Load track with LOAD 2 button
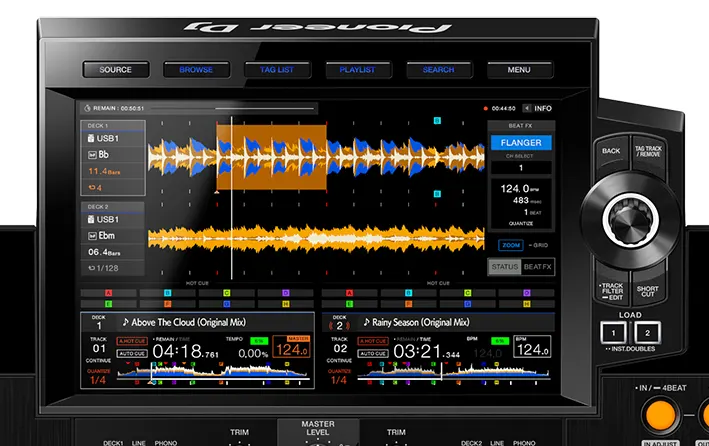 (648, 333)
